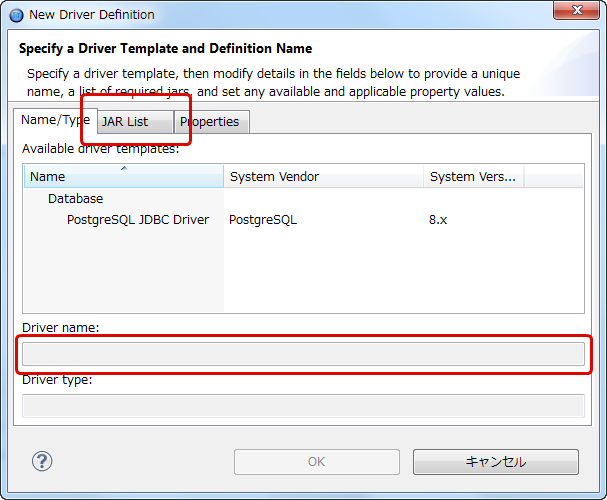This screenshot has height=500, width=607.
Task: Switch to the Name/Type tab
Action: pos(55,120)
